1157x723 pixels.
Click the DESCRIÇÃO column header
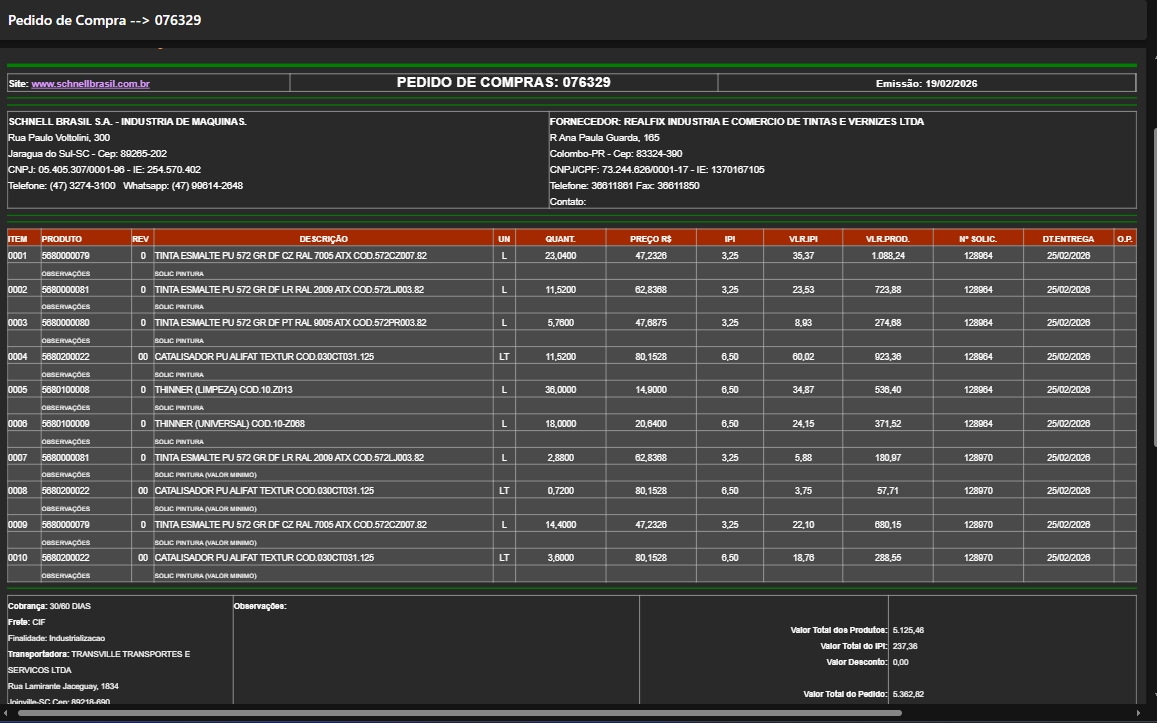pyautogui.click(x=323, y=239)
